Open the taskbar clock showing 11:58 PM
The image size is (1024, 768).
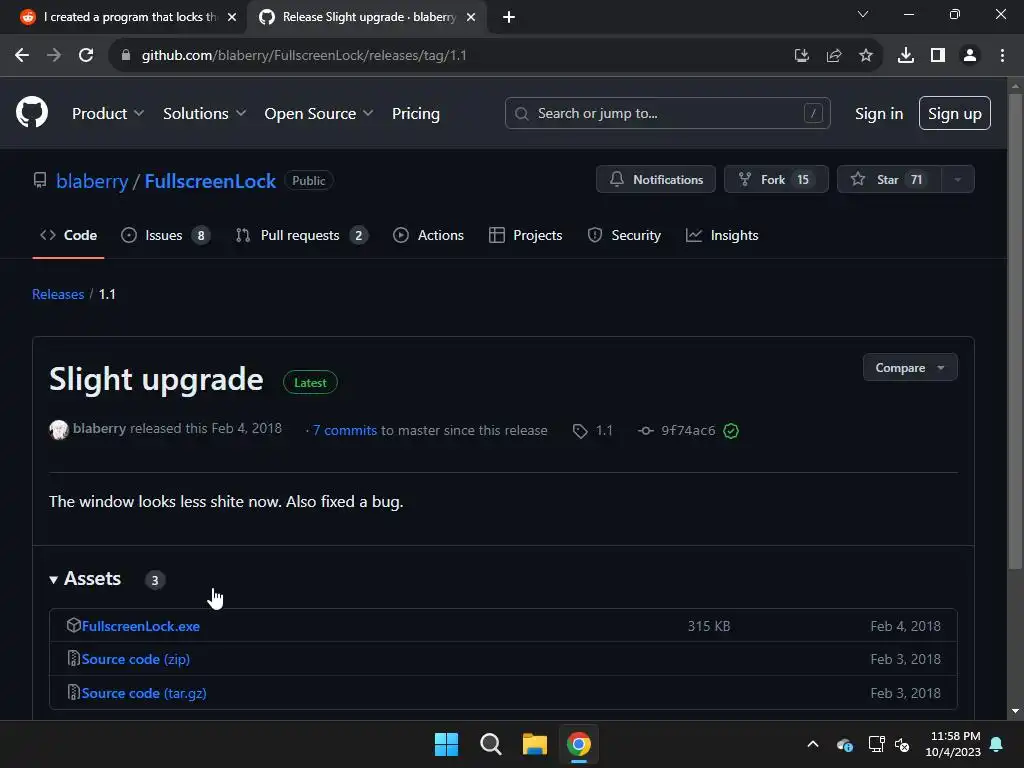point(953,744)
